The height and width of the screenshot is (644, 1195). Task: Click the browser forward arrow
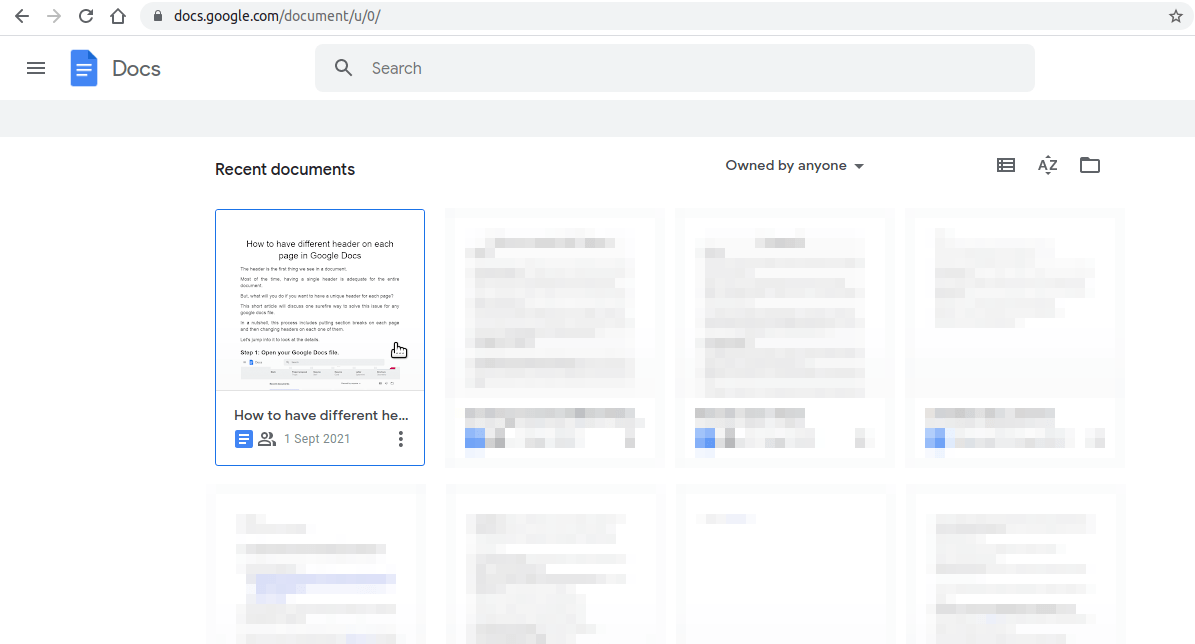coord(54,16)
